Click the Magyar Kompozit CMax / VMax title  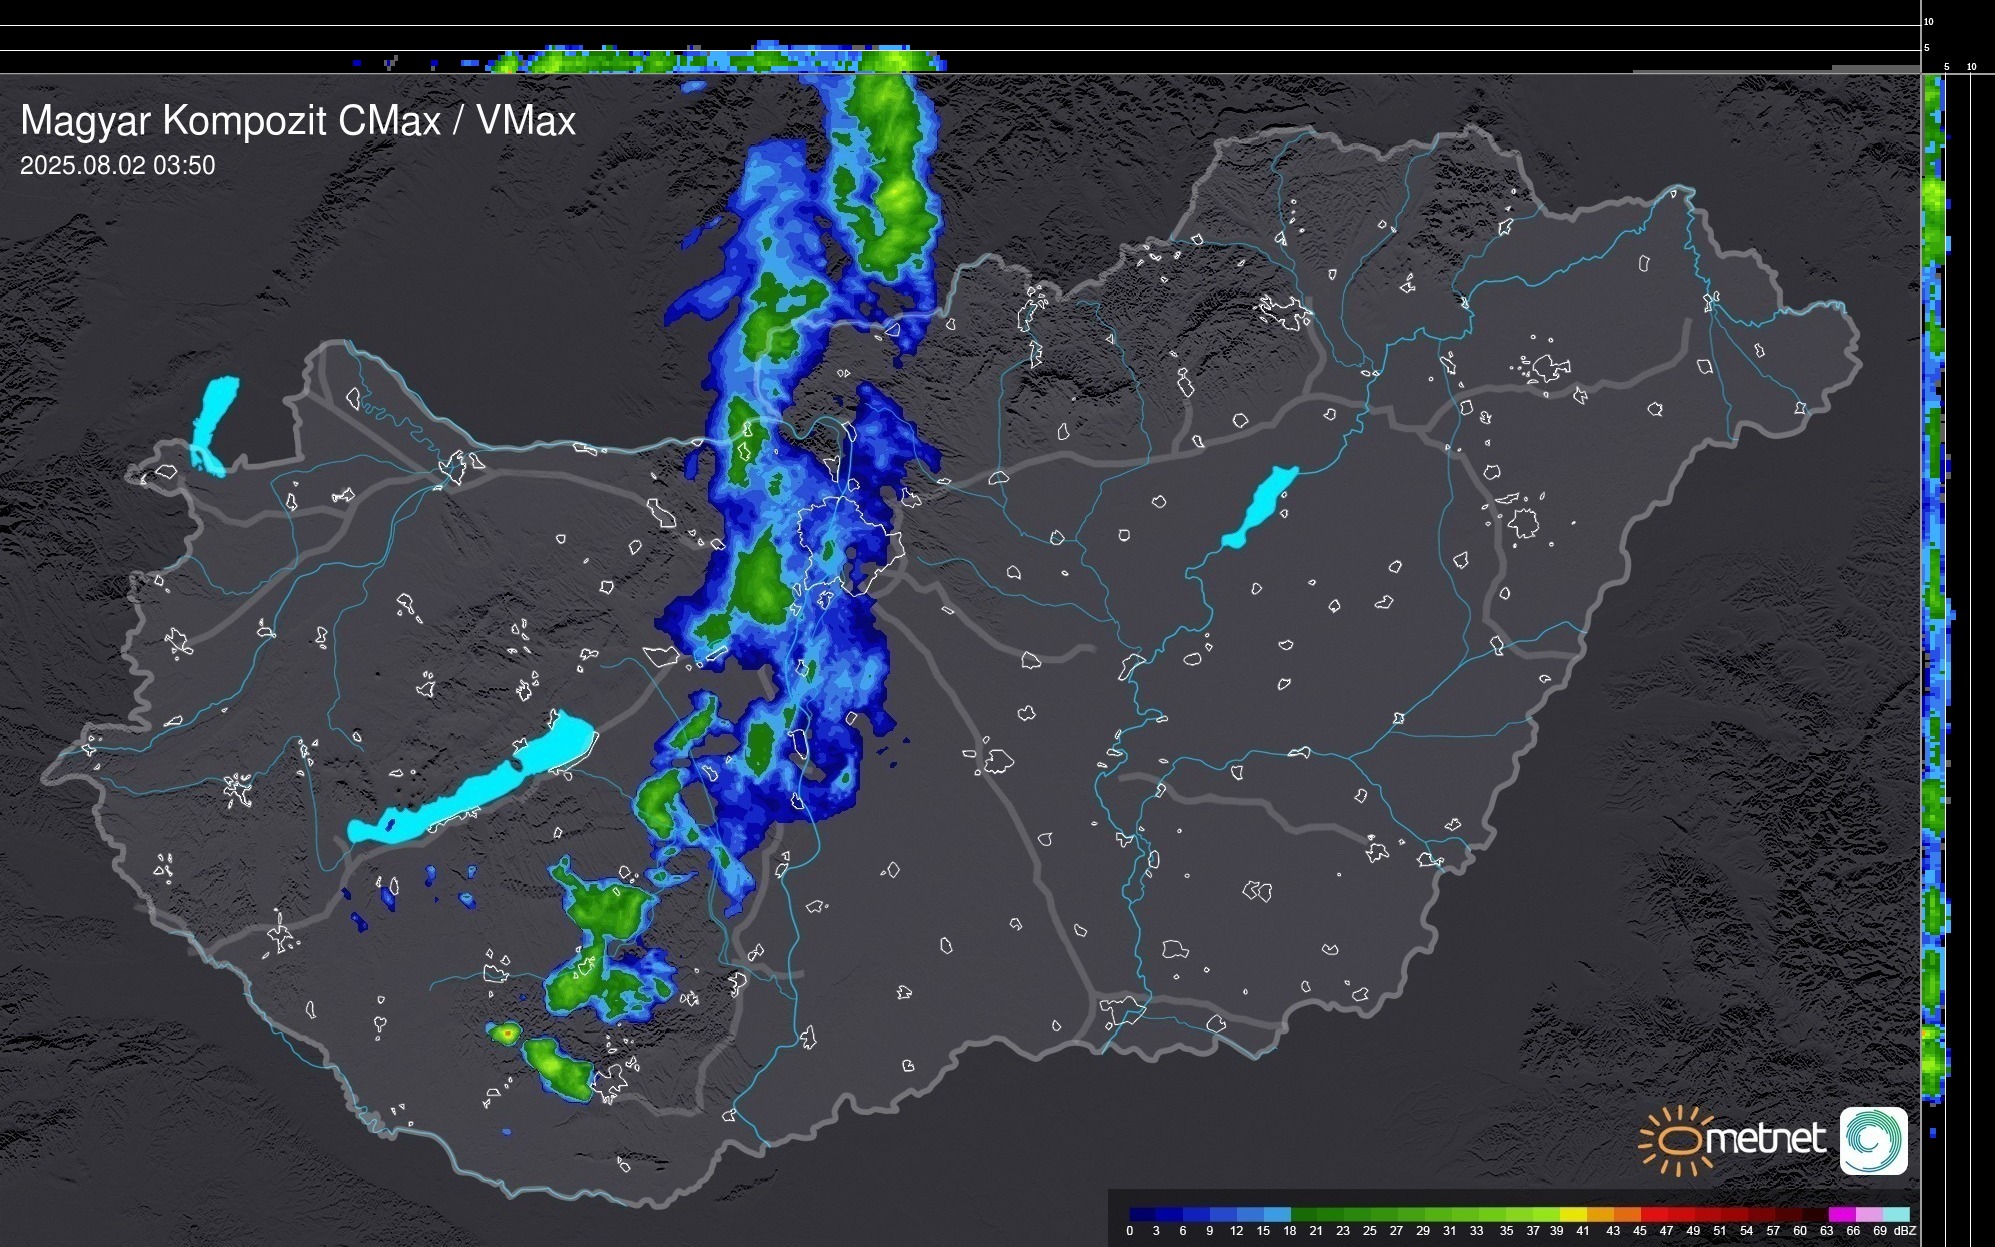pos(298,121)
